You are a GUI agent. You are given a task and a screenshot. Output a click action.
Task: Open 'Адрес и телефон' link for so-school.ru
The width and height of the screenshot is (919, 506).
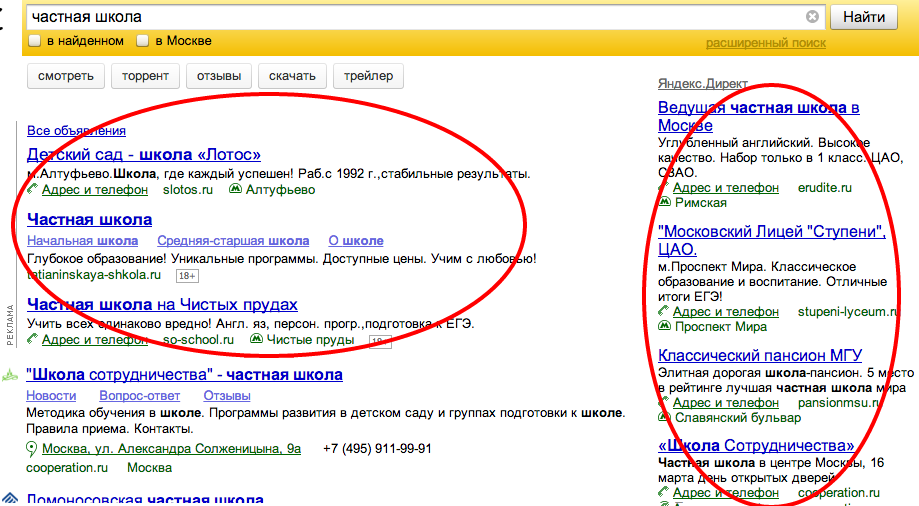pos(95,339)
